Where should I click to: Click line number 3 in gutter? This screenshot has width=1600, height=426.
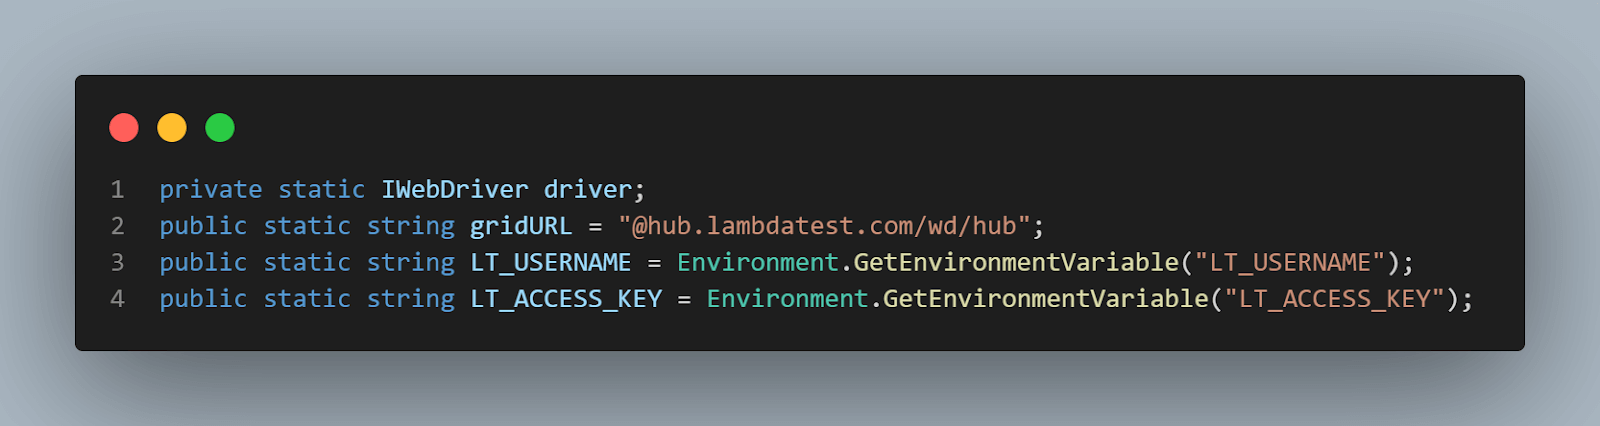[x=118, y=263]
